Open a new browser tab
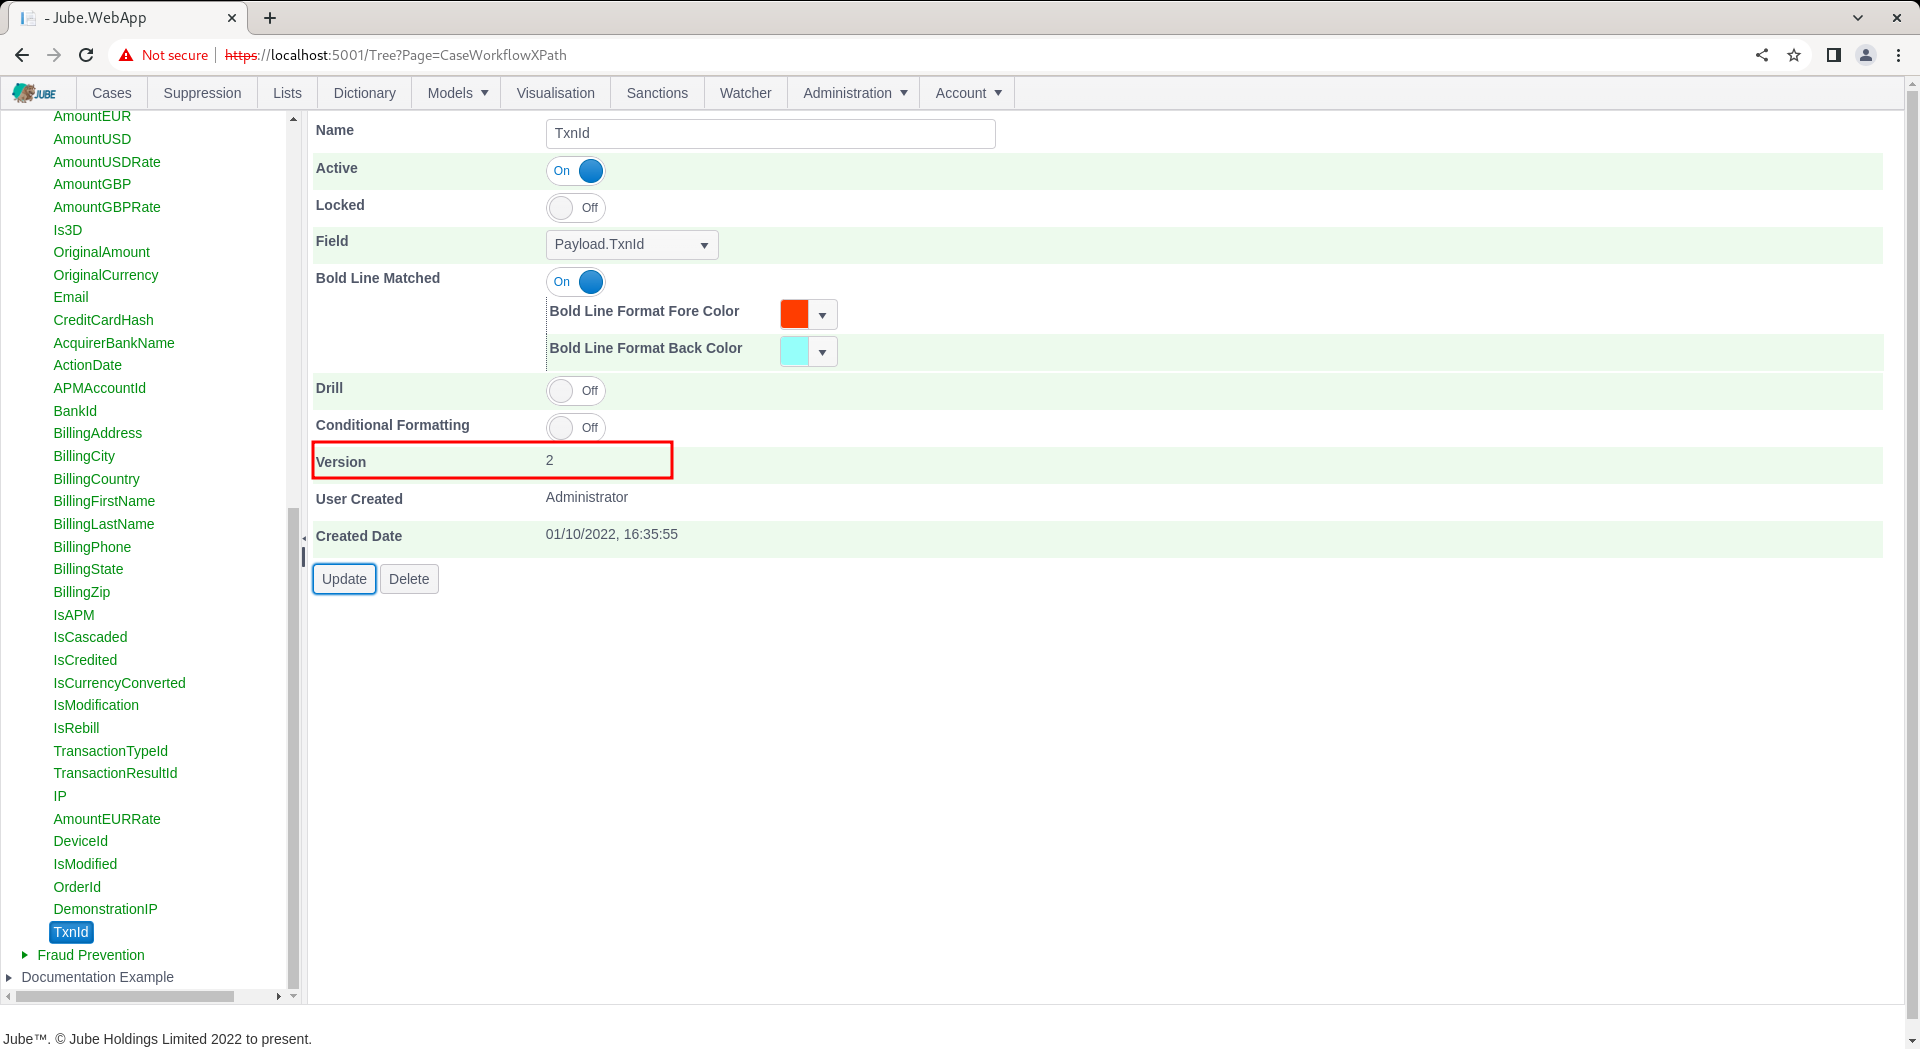 (x=270, y=18)
